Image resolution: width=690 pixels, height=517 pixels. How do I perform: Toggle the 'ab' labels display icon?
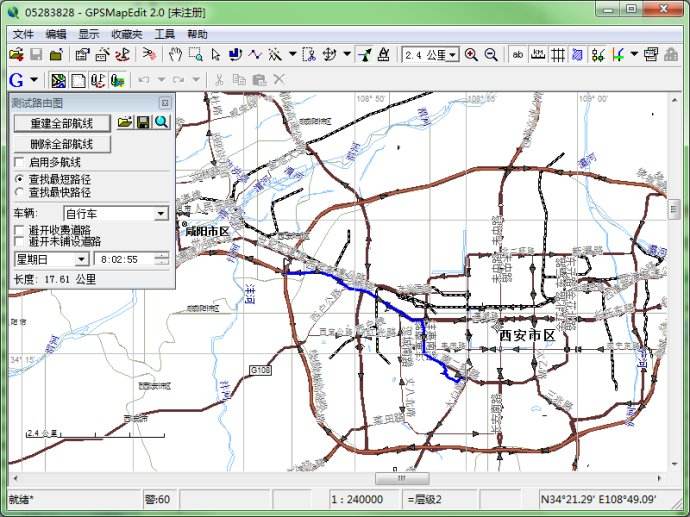(518, 55)
